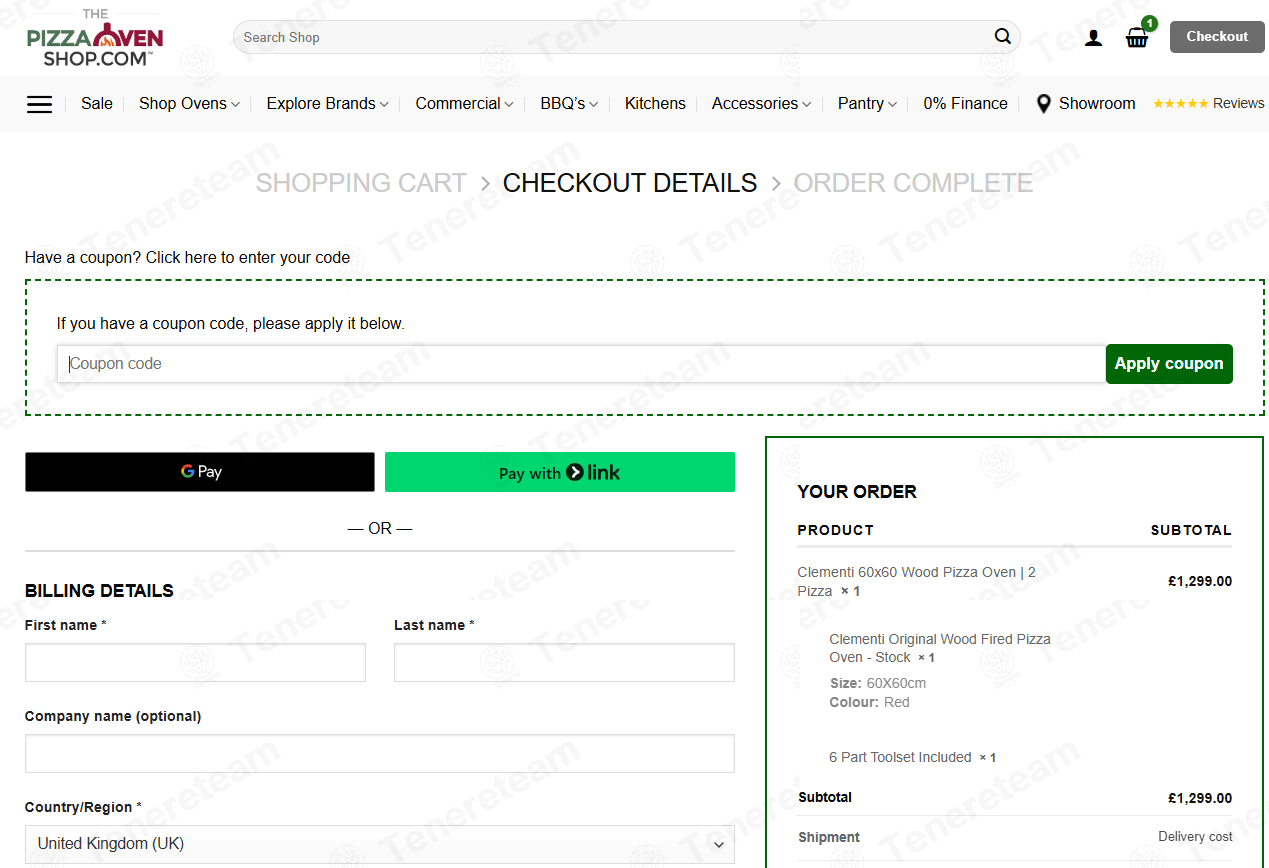The height and width of the screenshot is (868, 1269).
Task: Click the 'Colour: Red' detail
Action: [869, 702]
